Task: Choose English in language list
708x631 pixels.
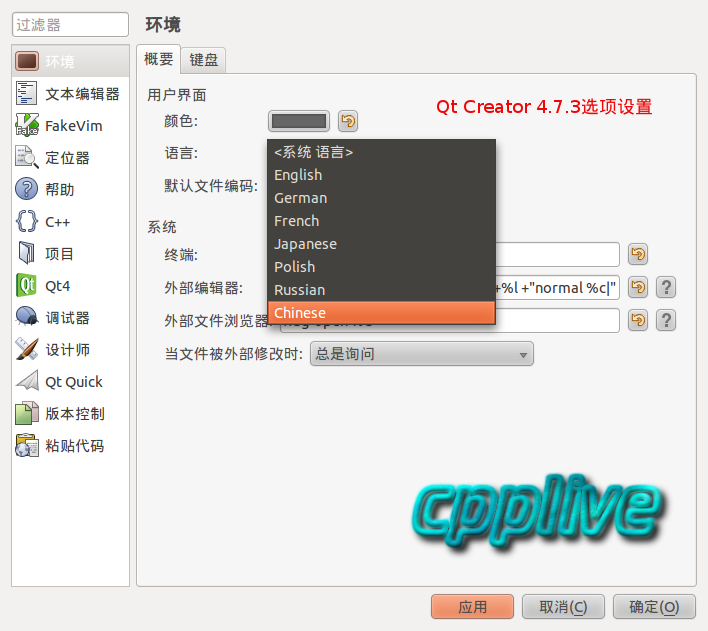Action: coord(382,175)
